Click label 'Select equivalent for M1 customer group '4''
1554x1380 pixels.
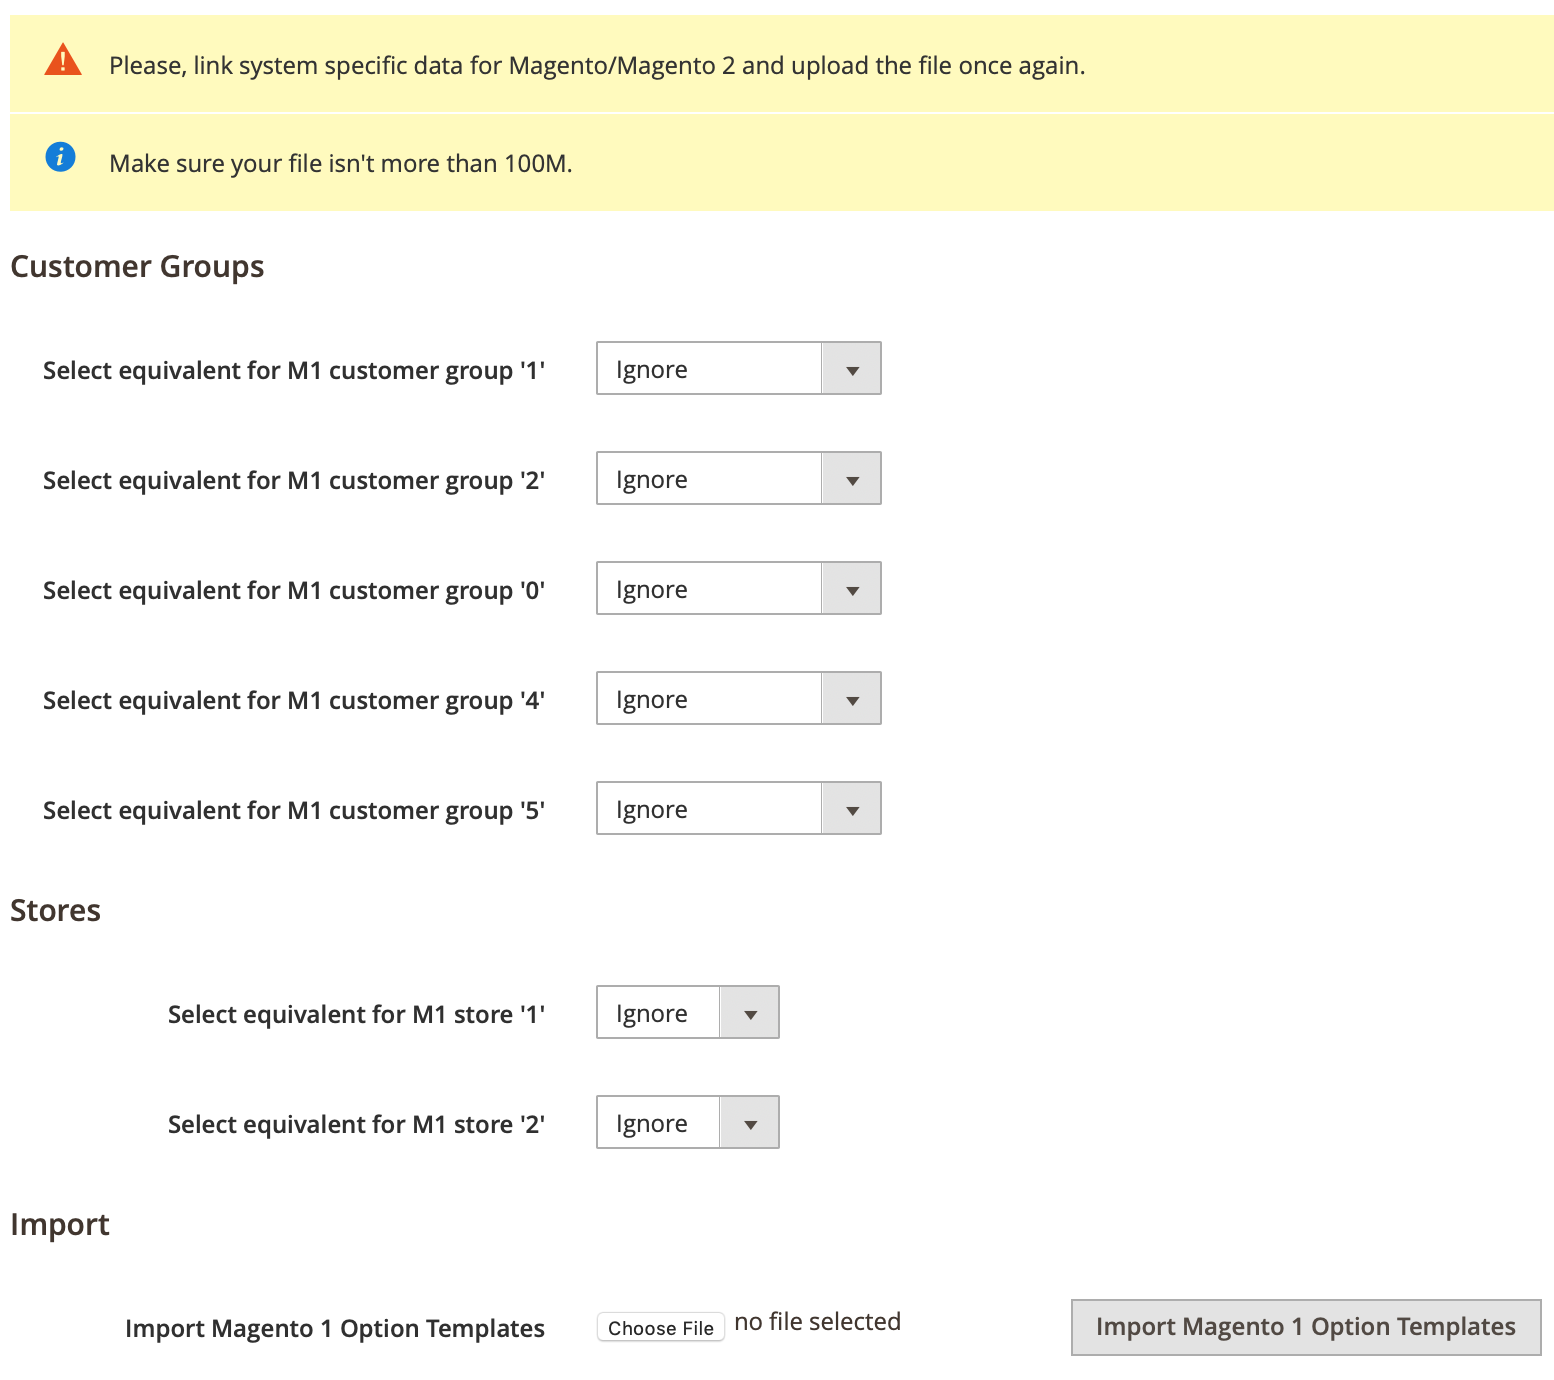[294, 701]
